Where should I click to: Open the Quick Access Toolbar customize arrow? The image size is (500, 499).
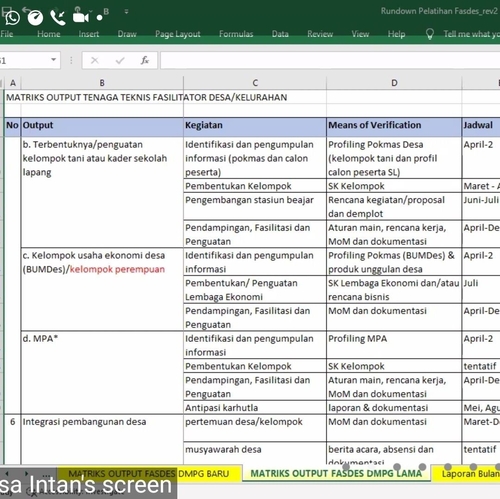point(126,11)
